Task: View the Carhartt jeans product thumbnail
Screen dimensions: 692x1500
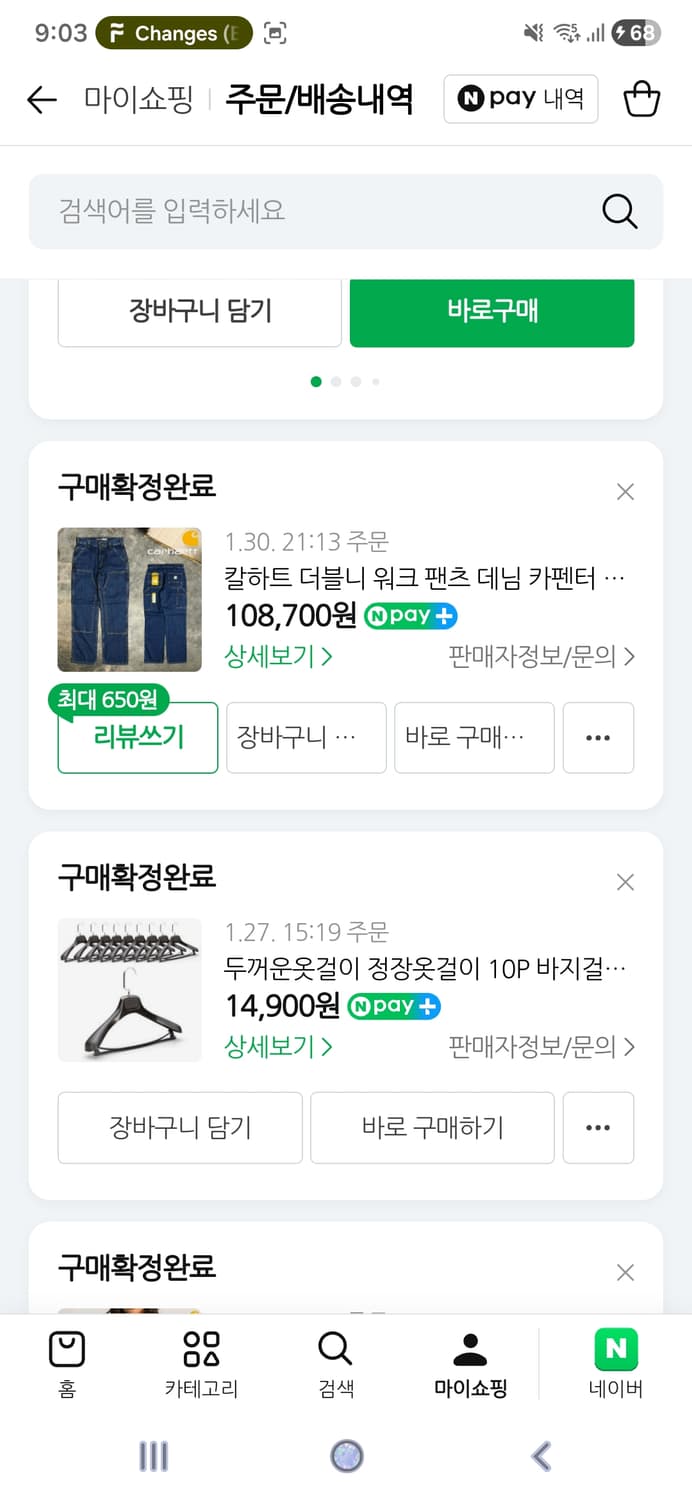Action: 130,600
